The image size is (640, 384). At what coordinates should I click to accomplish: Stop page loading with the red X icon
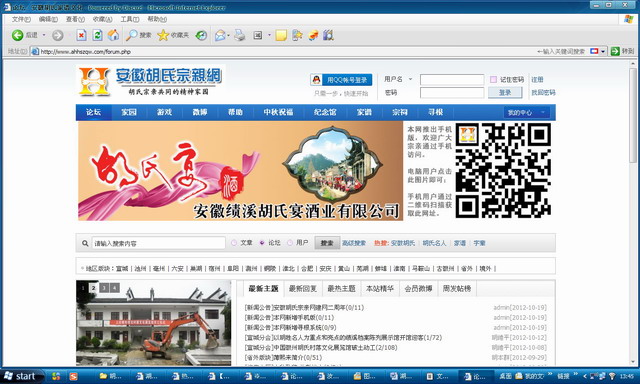pyautogui.click(x=81, y=36)
